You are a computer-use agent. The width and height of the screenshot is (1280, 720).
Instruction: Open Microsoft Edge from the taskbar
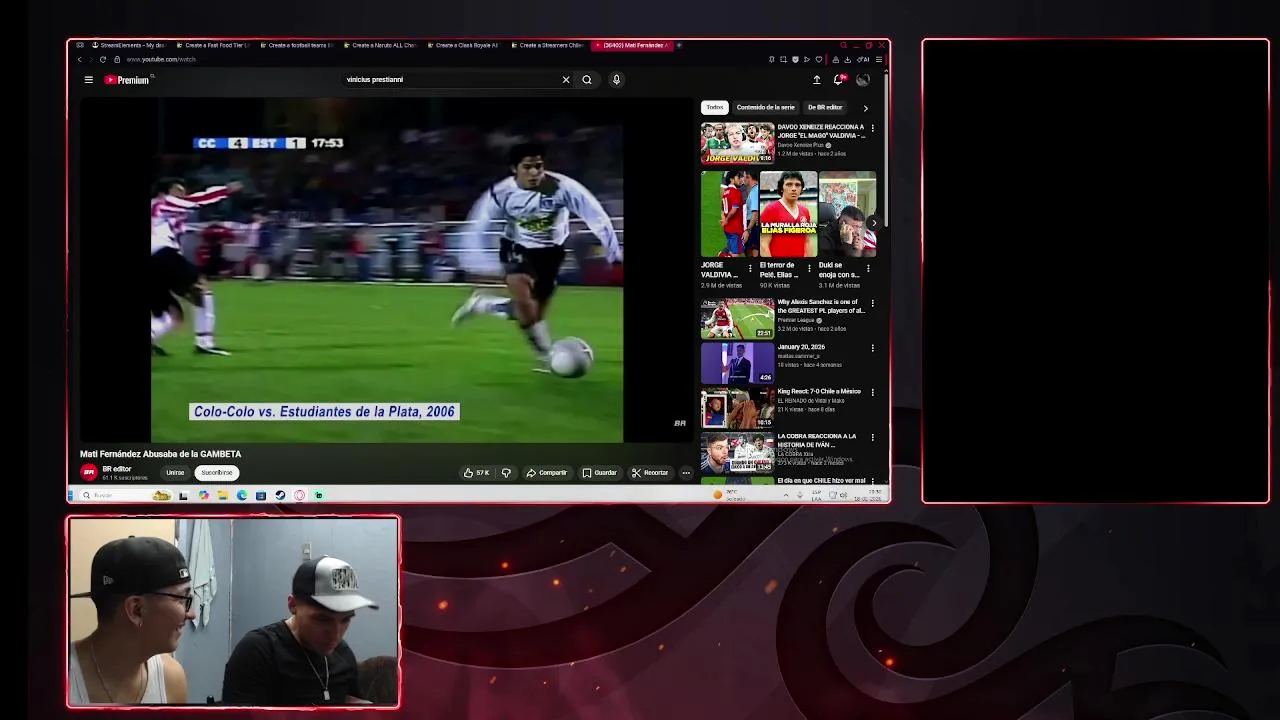click(242, 495)
